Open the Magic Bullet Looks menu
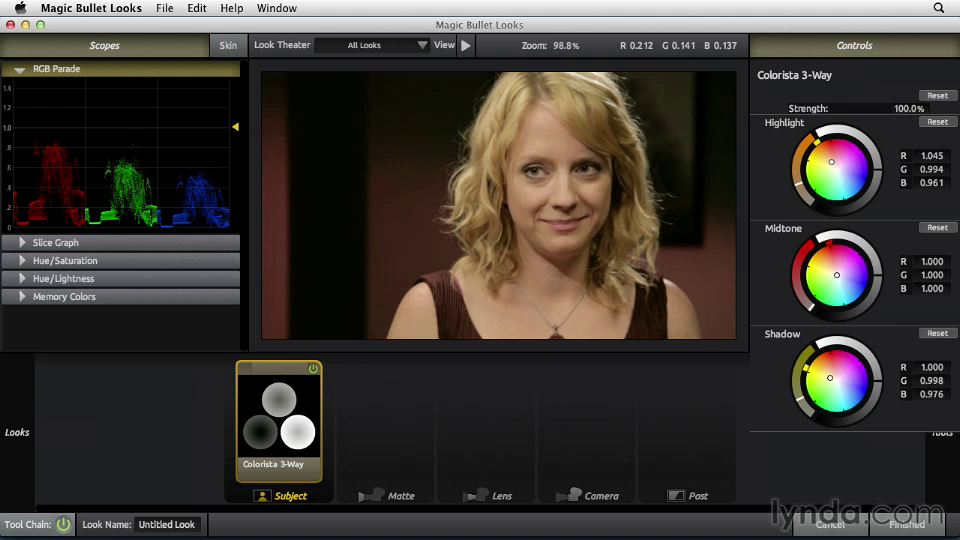This screenshot has height=540, width=960. [x=91, y=8]
